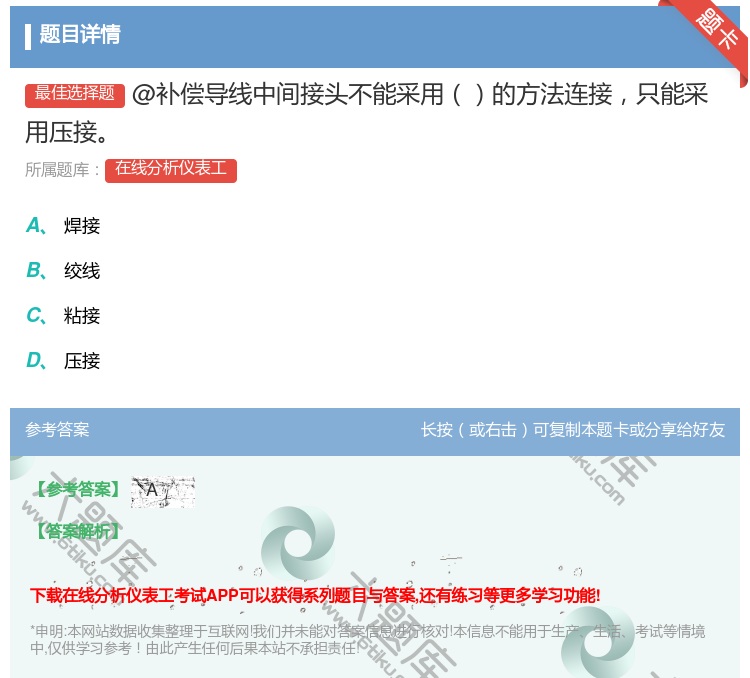Click the 【参考答案】 green label
The height and width of the screenshot is (678, 750).
coord(78,489)
